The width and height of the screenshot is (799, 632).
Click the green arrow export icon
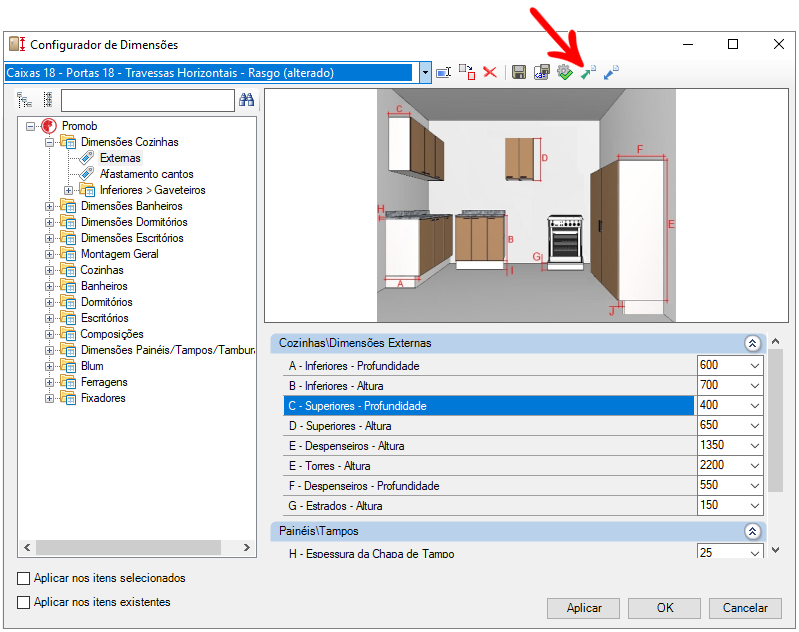pyautogui.click(x=588, y=72)
